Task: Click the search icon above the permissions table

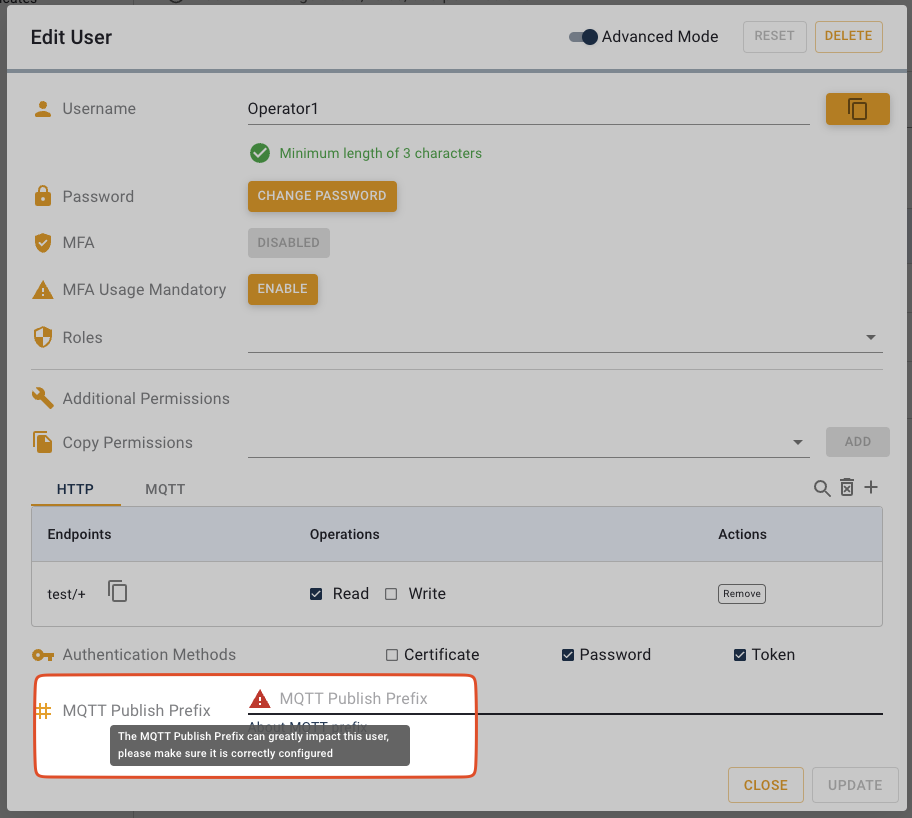Action: (x=822, y=488)
